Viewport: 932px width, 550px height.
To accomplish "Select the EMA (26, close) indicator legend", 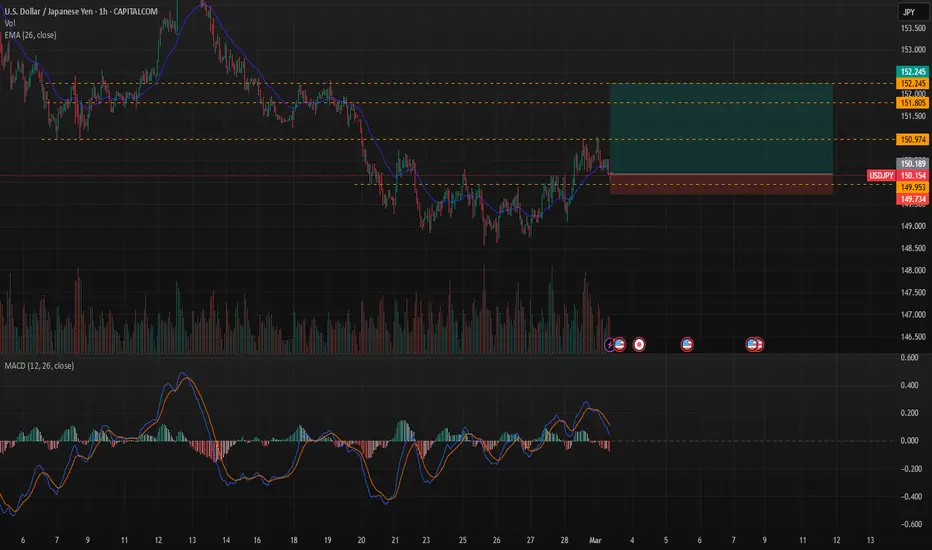I will 30,35.
